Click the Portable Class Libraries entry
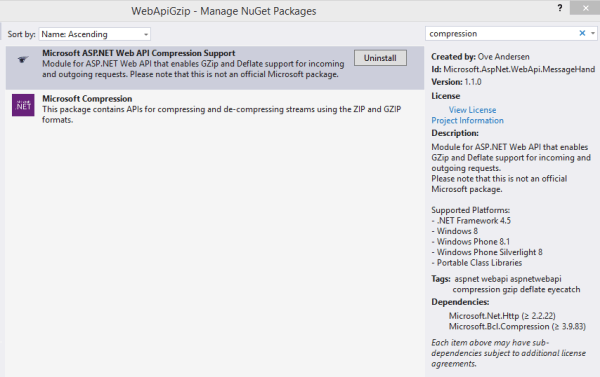The image size is (600, 377). coord(476,263)
